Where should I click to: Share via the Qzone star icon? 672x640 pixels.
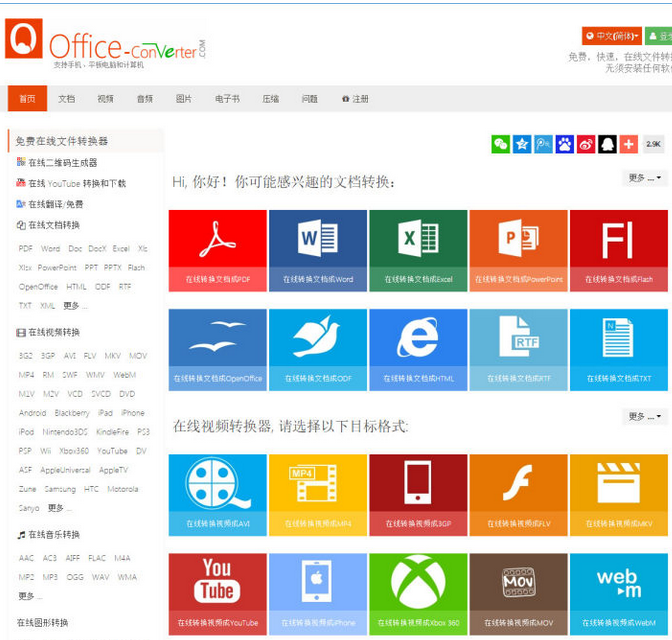coord(522,144)
